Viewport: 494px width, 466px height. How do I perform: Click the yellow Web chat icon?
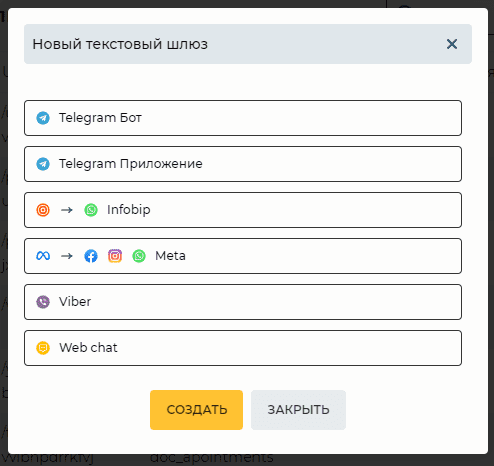pos(43,348)
